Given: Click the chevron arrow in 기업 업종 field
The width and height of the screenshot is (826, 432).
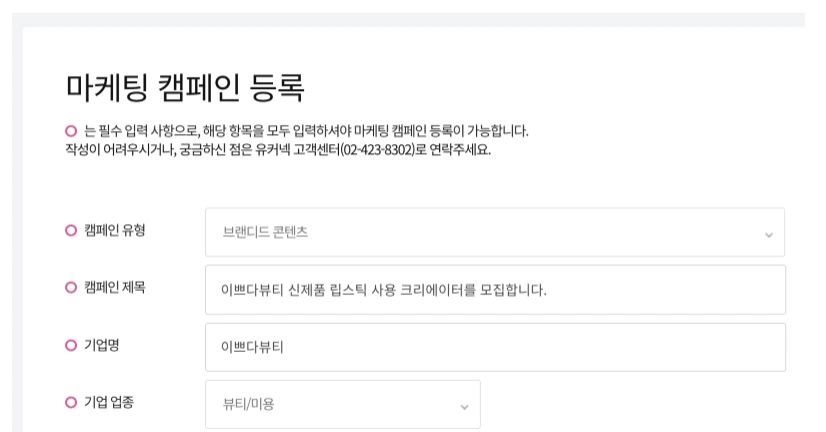Looking at the screenshot, I should 464,406.
